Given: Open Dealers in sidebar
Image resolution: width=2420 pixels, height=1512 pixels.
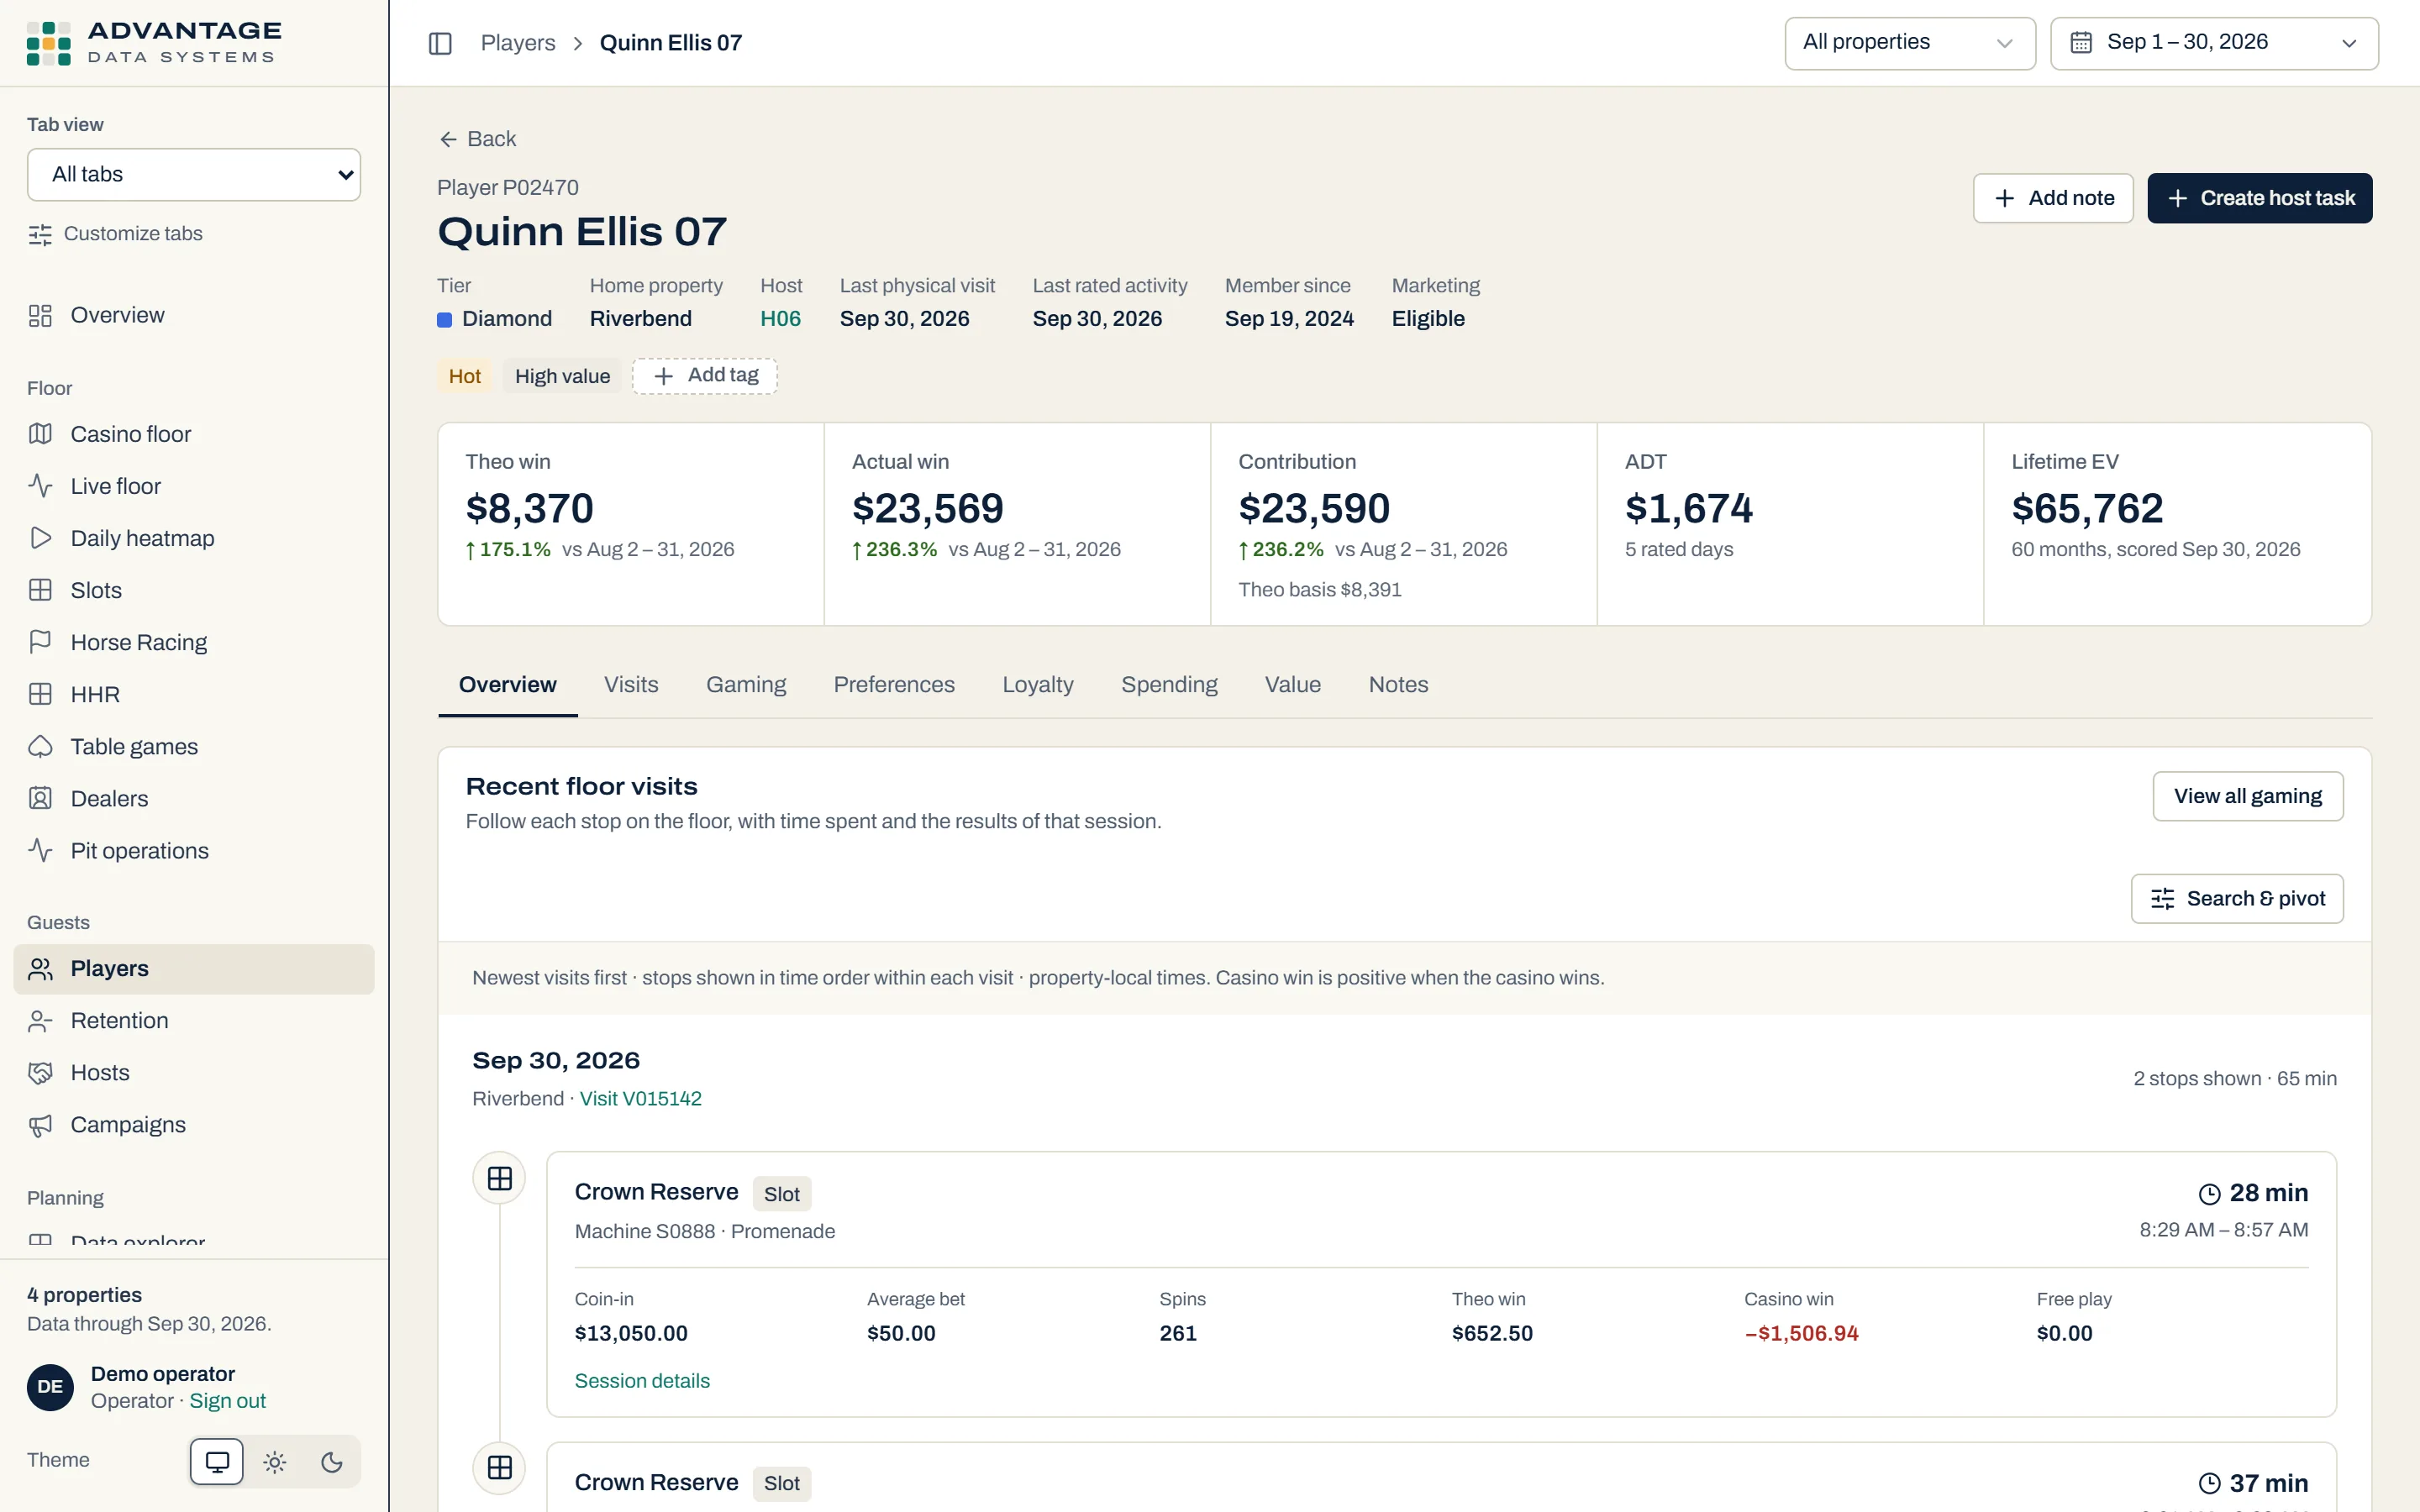Looking at the screenshot, I should 194,798.
